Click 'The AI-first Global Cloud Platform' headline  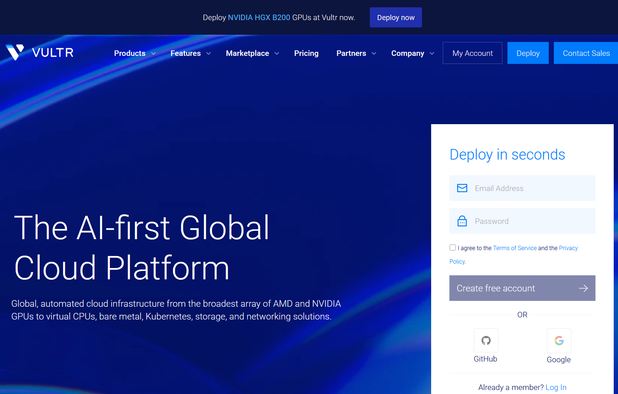[x=142, y=247]
